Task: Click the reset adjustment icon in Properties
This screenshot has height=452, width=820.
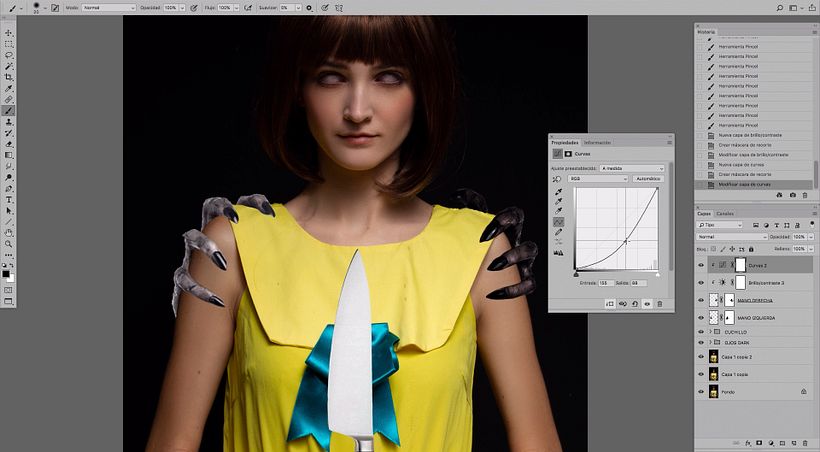Action: click(x=635, y=303)
